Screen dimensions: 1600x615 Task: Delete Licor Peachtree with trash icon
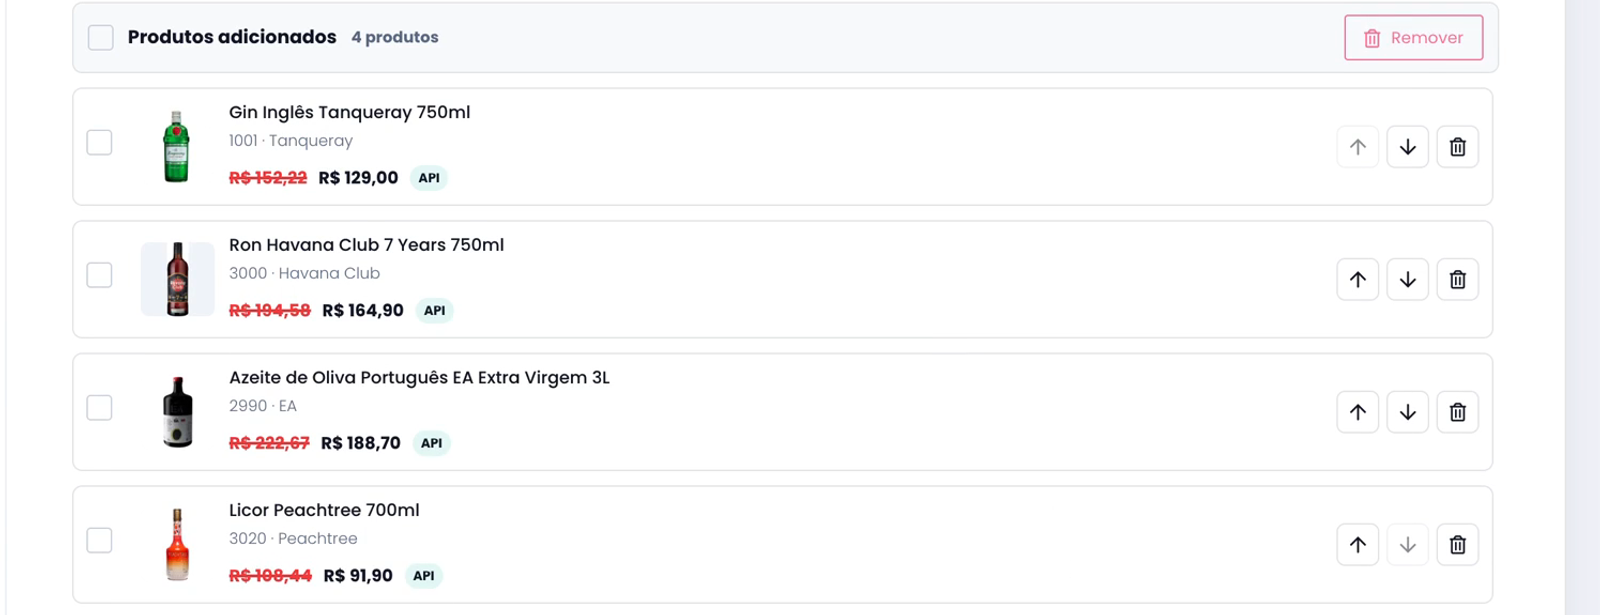pyautogui.click(x=1457, y=545)
